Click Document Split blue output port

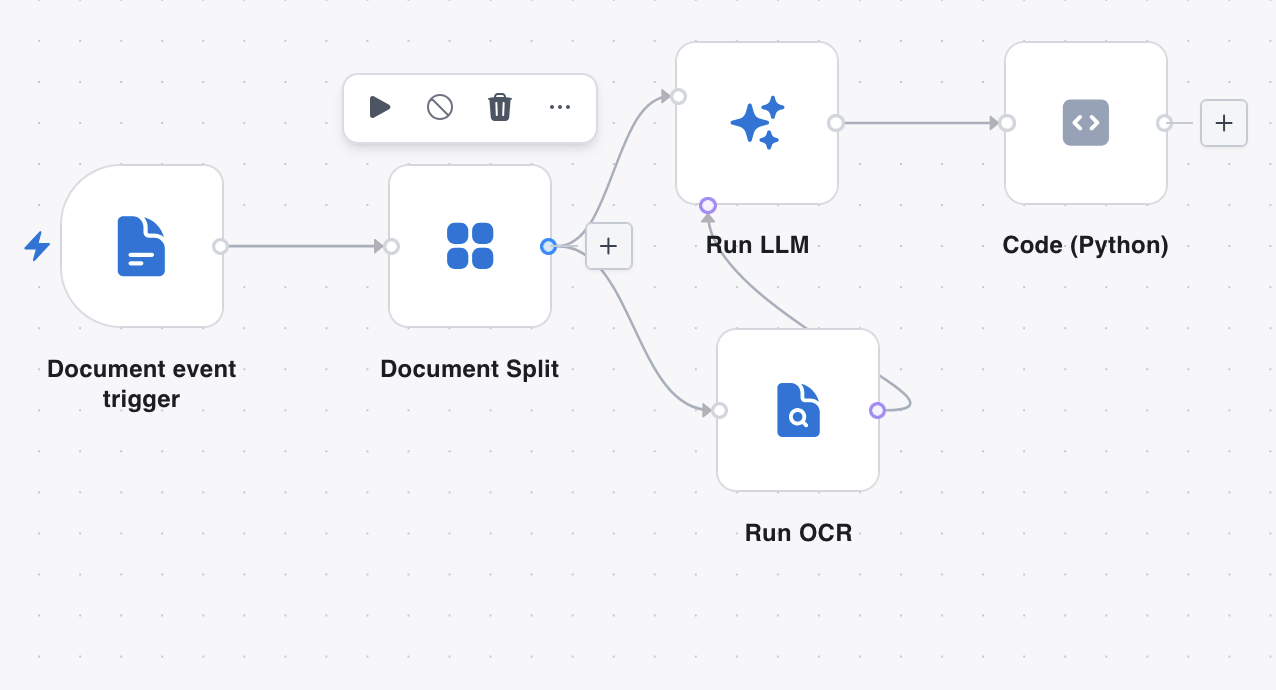(x=548, y=246)
